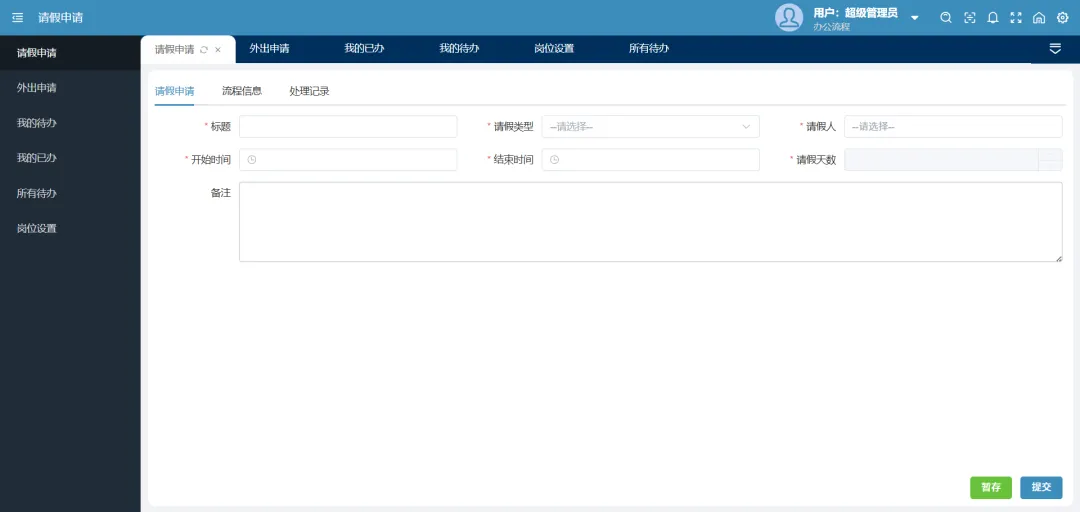Focus the 结束时间 input field
Image resolution: width=1080 pixels, height=512 pixels.
pos(650,160)
